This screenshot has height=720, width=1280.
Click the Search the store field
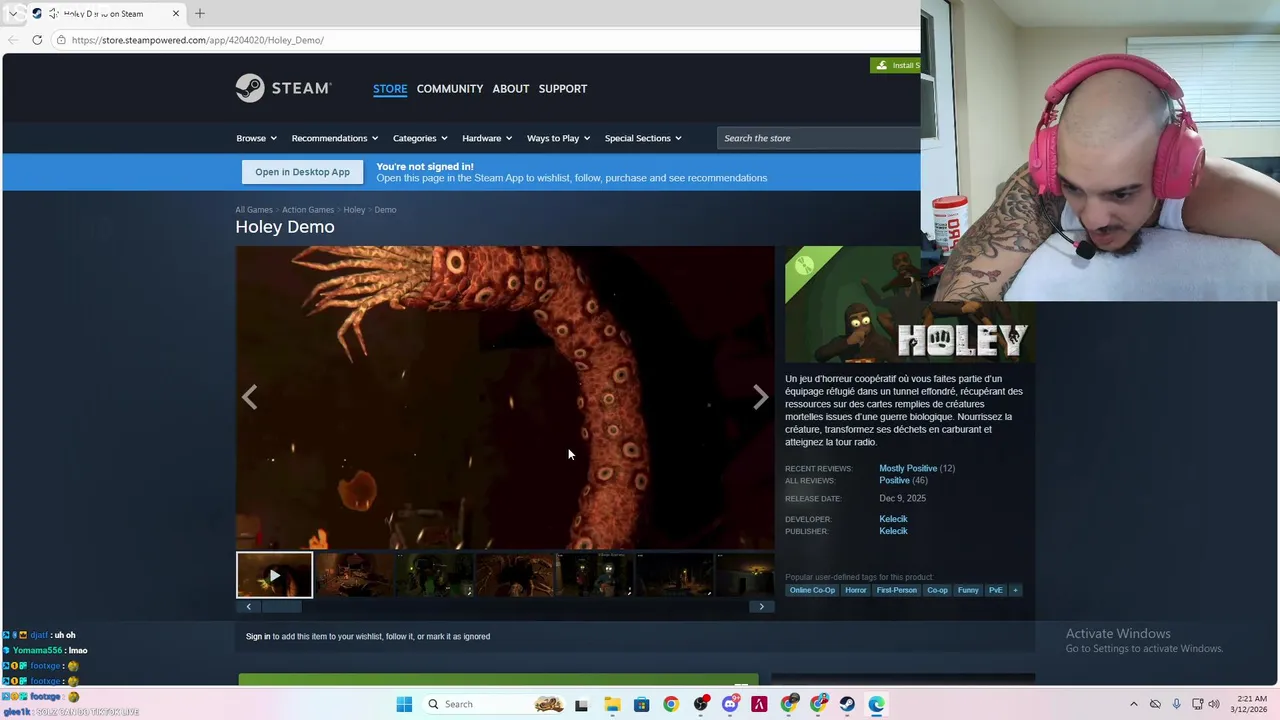pos(818,138)
